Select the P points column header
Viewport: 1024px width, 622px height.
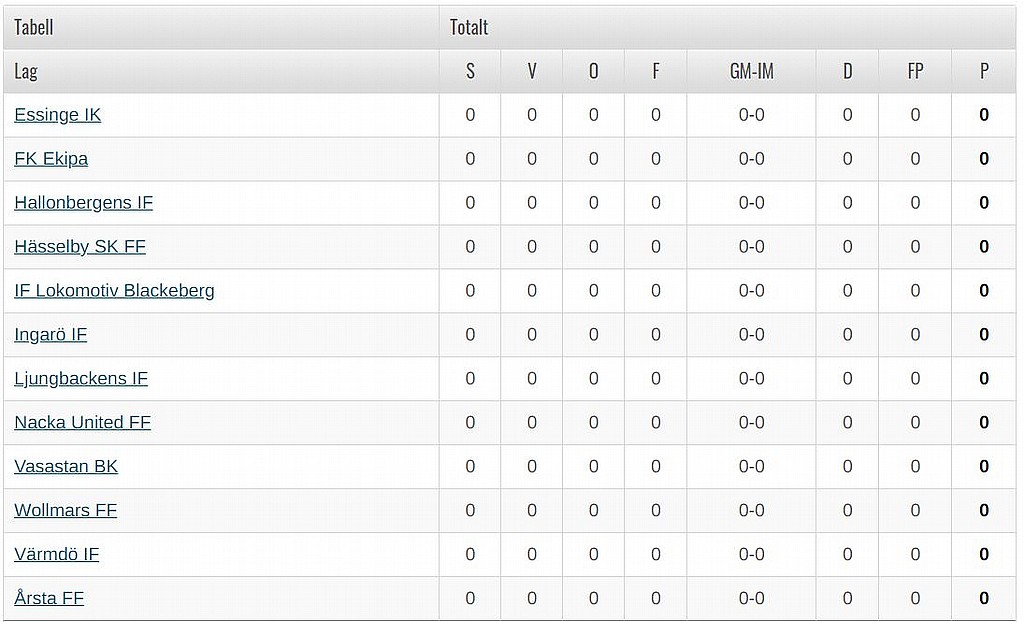pyautogui.click(x=984, y=71)
